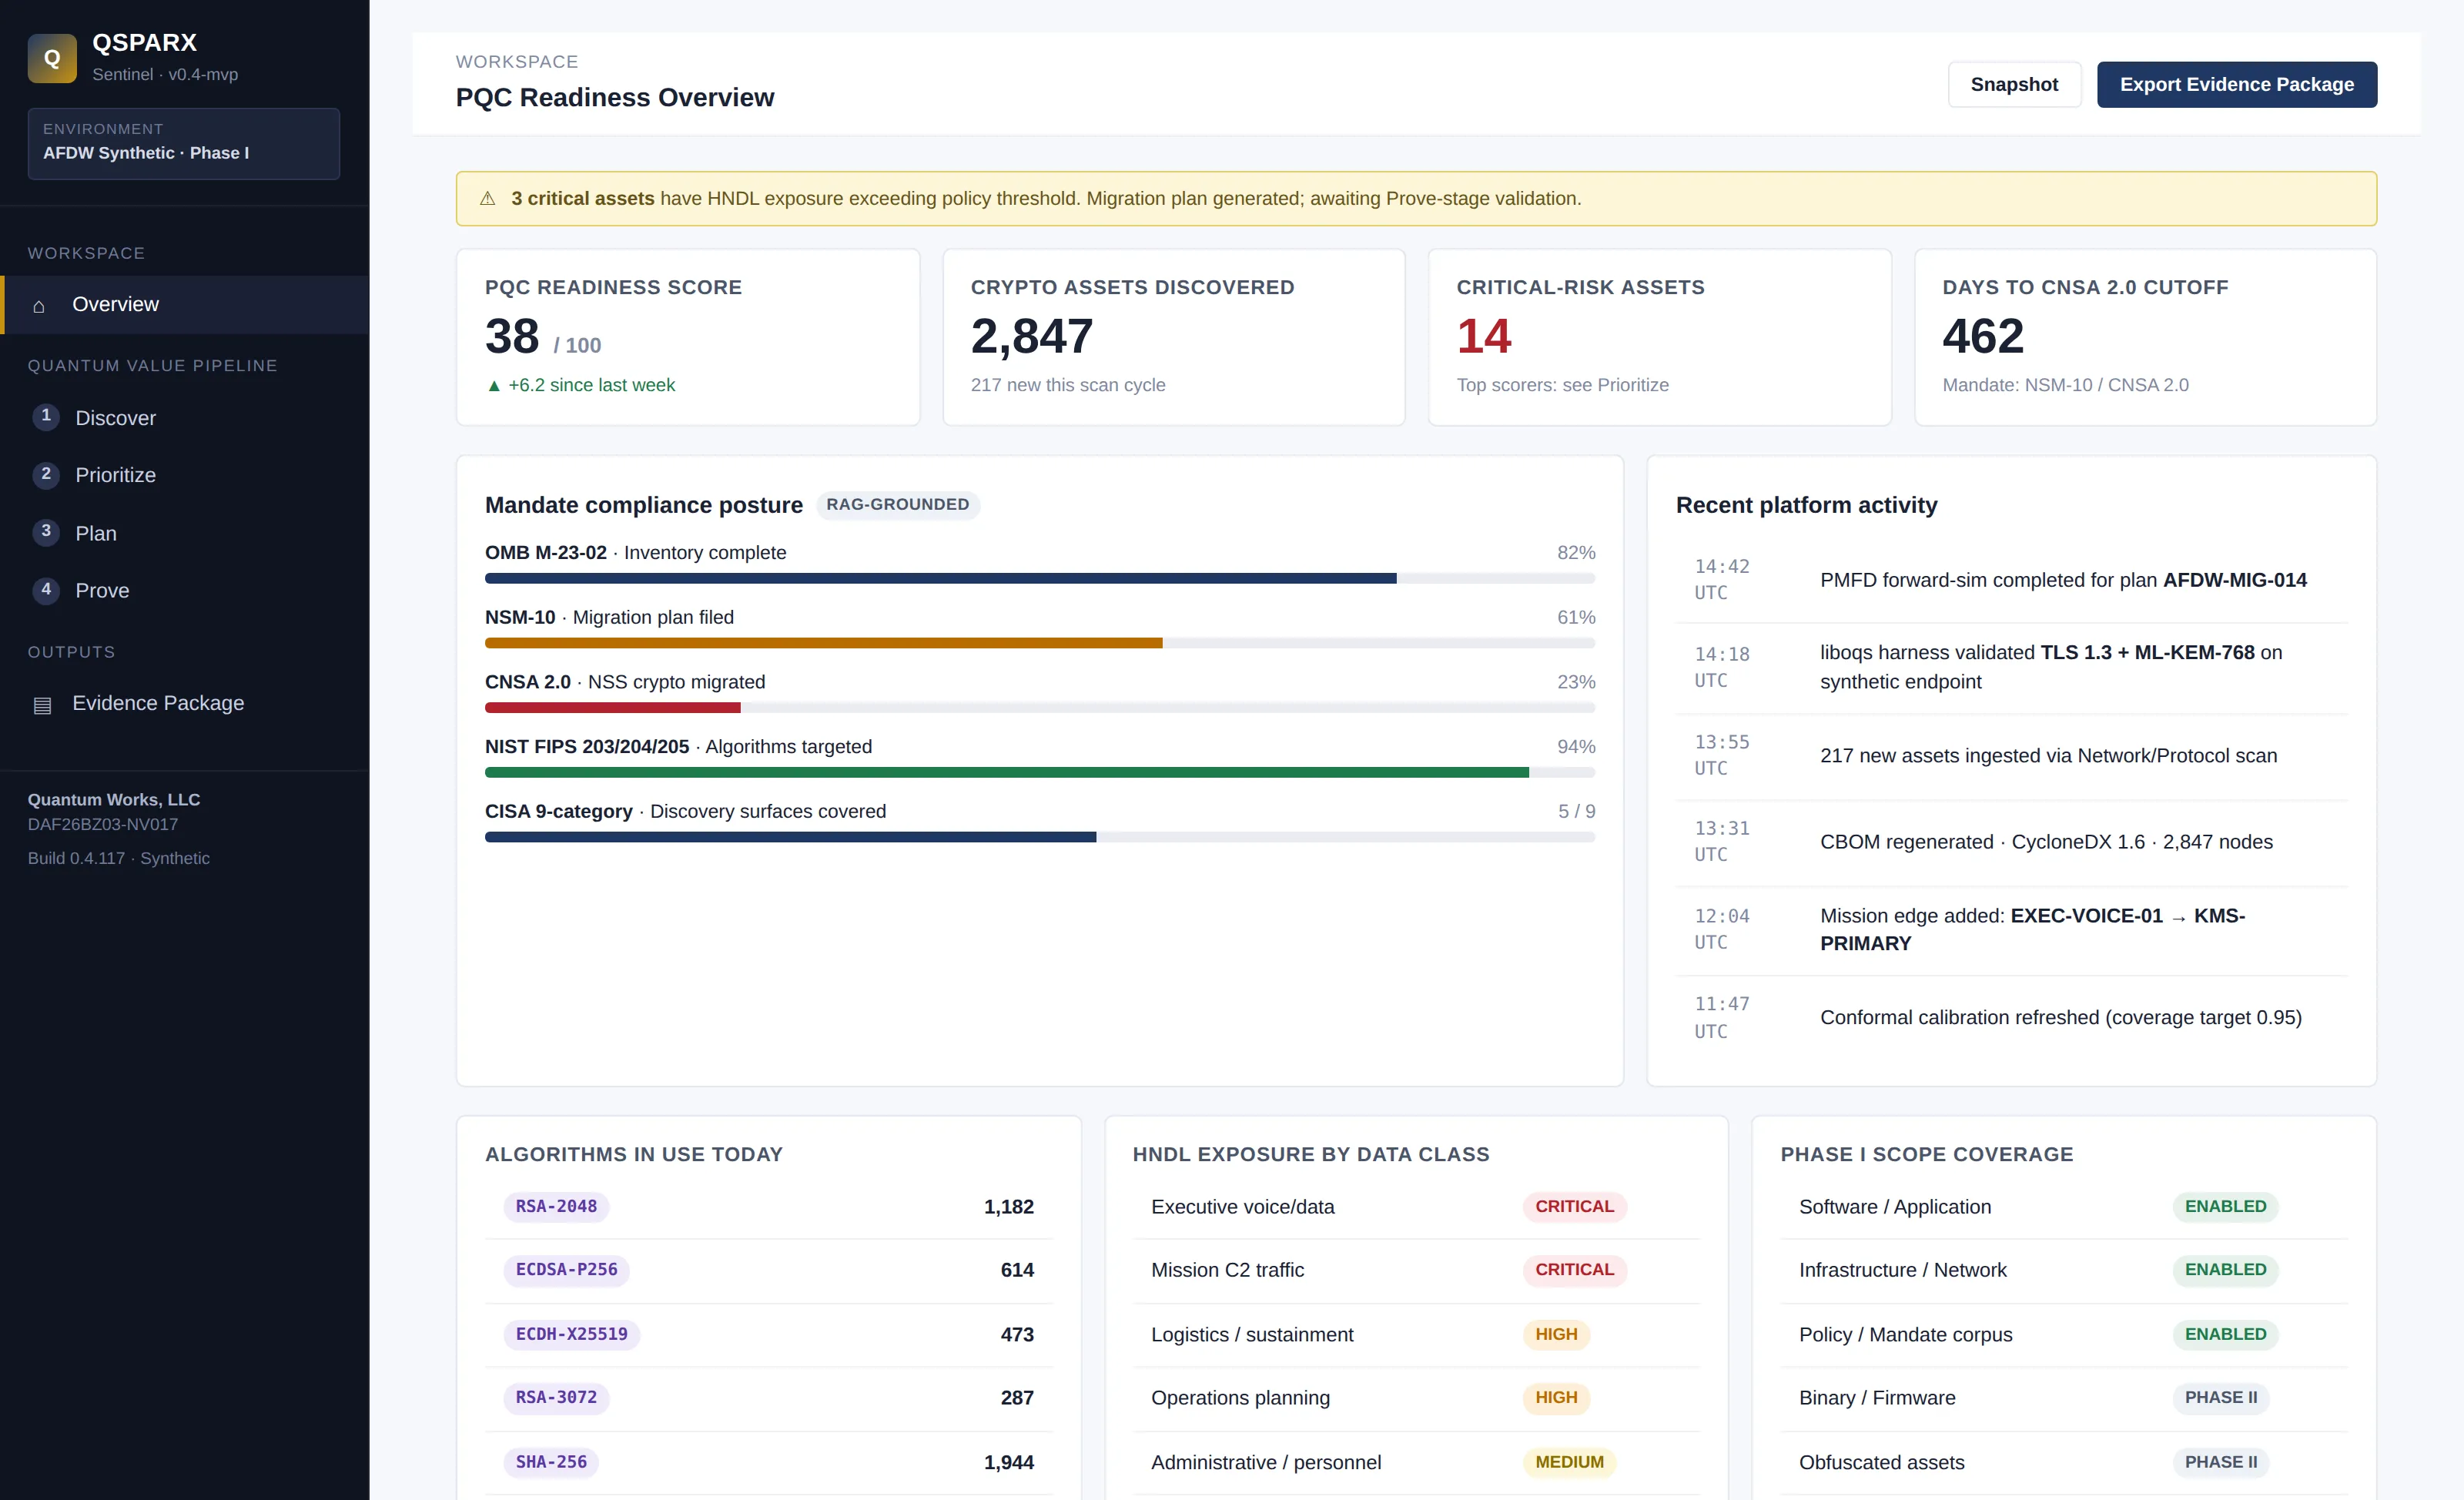
Task: Go to the Discover pipeline stage
Action: click(185, 418)
